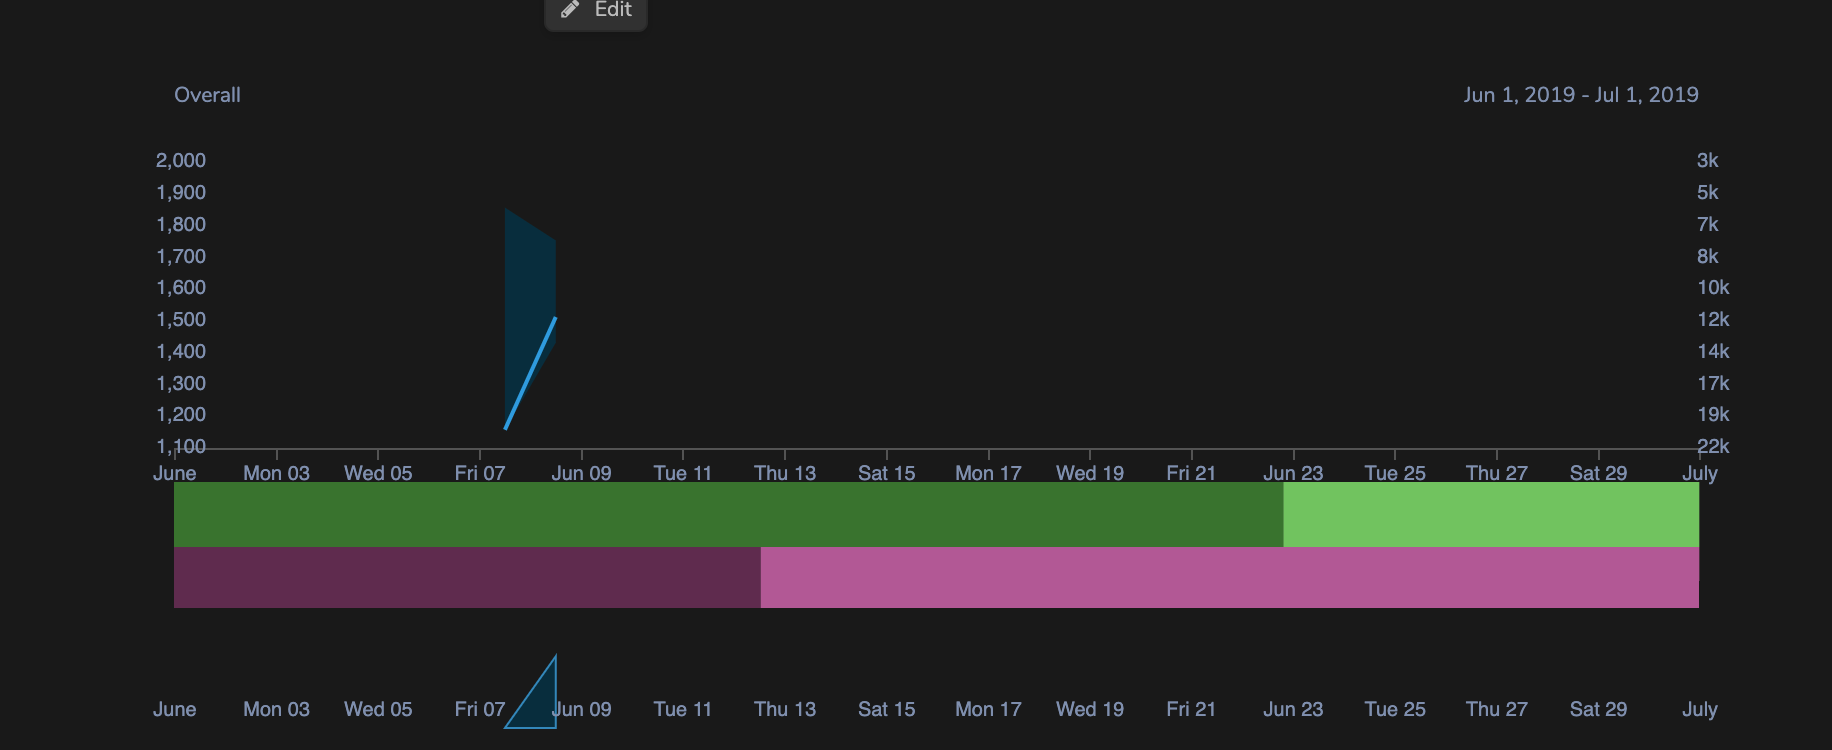The width and height of the screenshot is (1832, 750).
Task: Click the upper axis Fri 21 tick label
Action: pyautogui.click(x=1191, y=473)
